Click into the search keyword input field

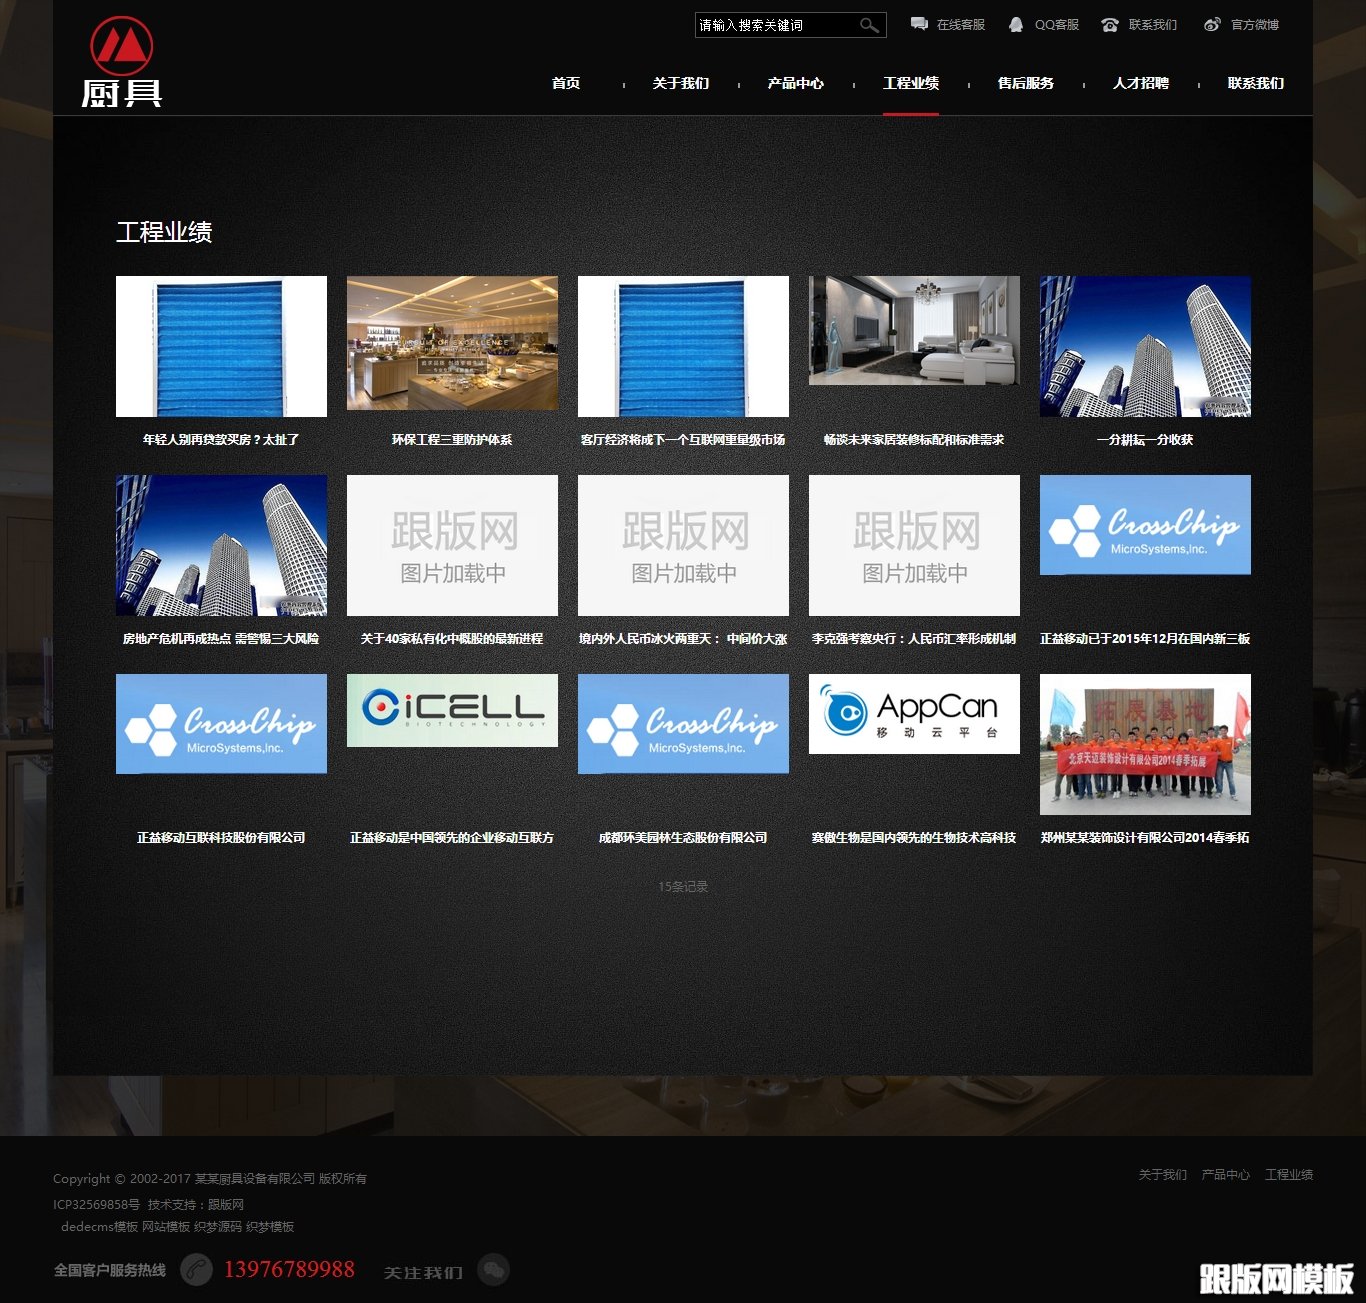point(775,25)
